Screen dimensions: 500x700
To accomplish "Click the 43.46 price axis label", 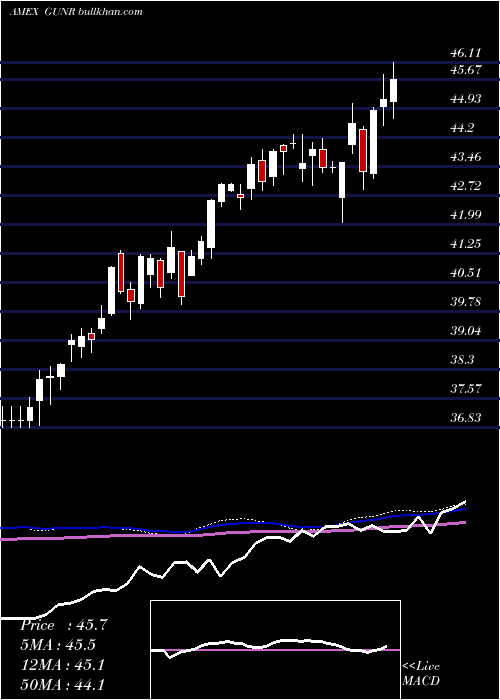I will (465, 157).
